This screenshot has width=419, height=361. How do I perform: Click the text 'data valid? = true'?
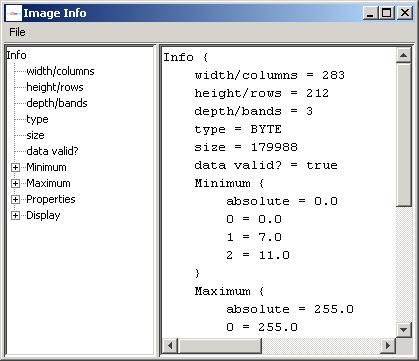pyautogui.click(x=266, y=165)
